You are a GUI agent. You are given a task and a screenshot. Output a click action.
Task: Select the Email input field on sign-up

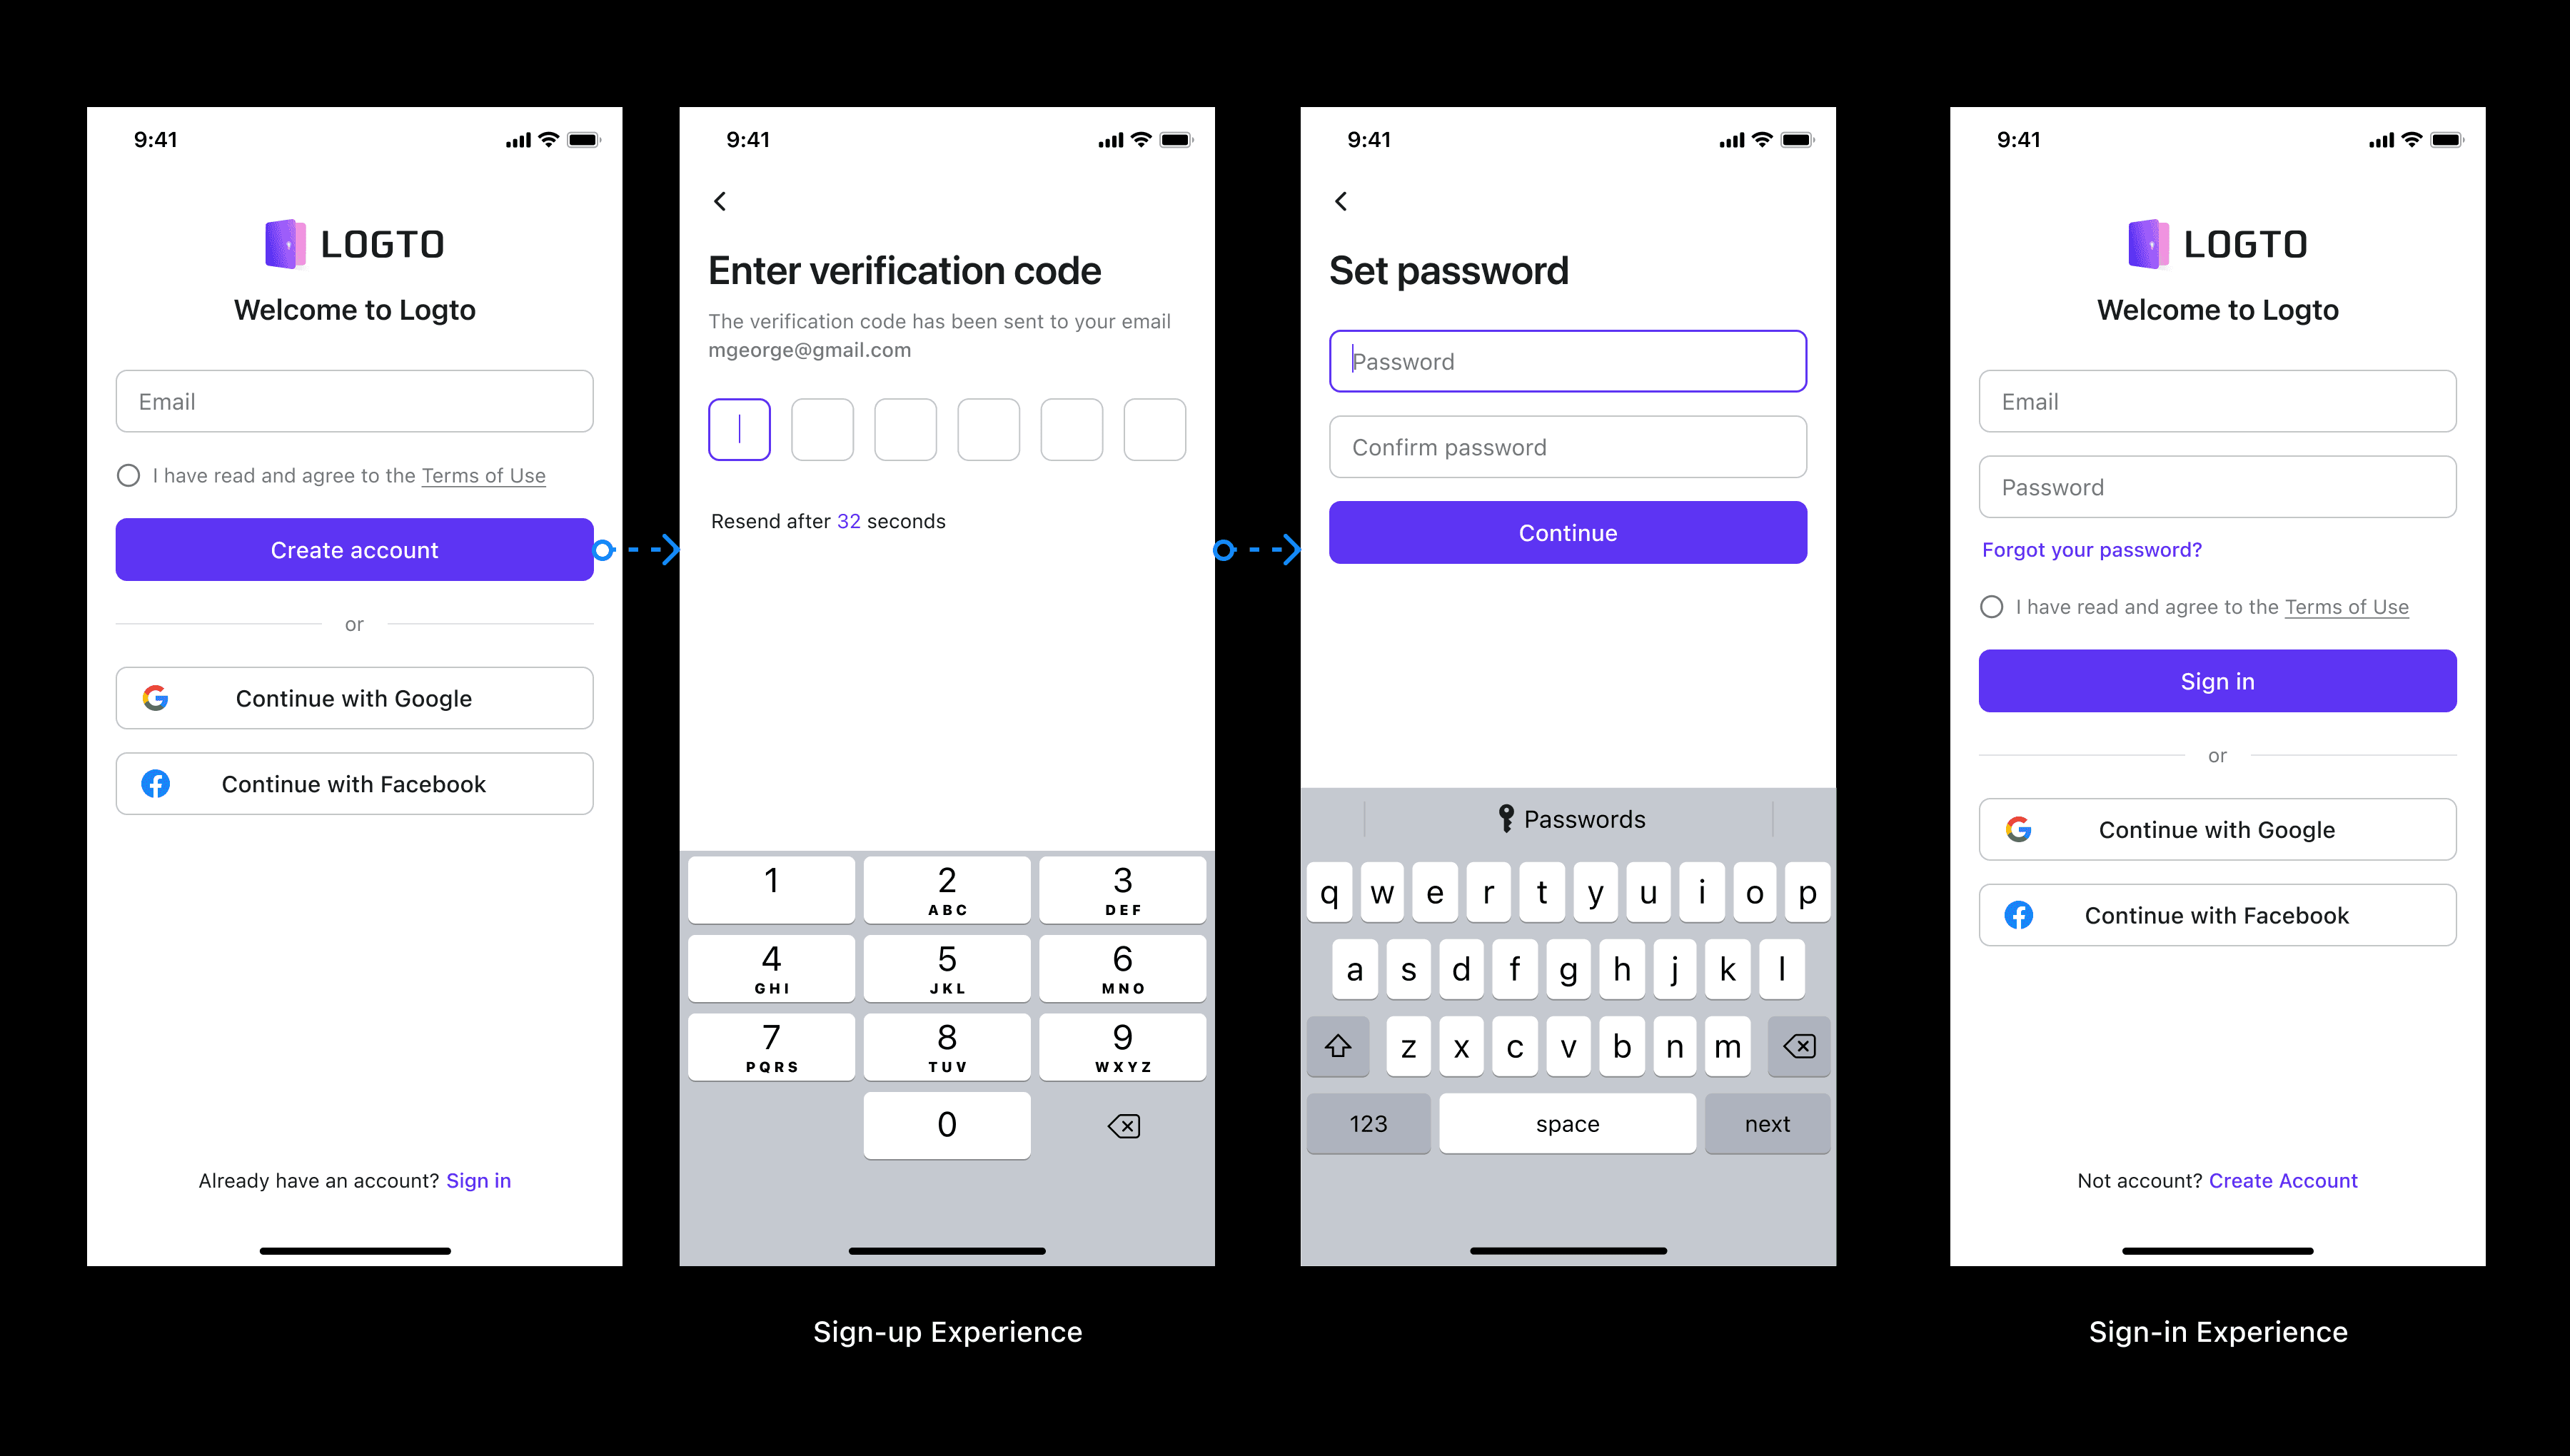[x=353, y=400]
